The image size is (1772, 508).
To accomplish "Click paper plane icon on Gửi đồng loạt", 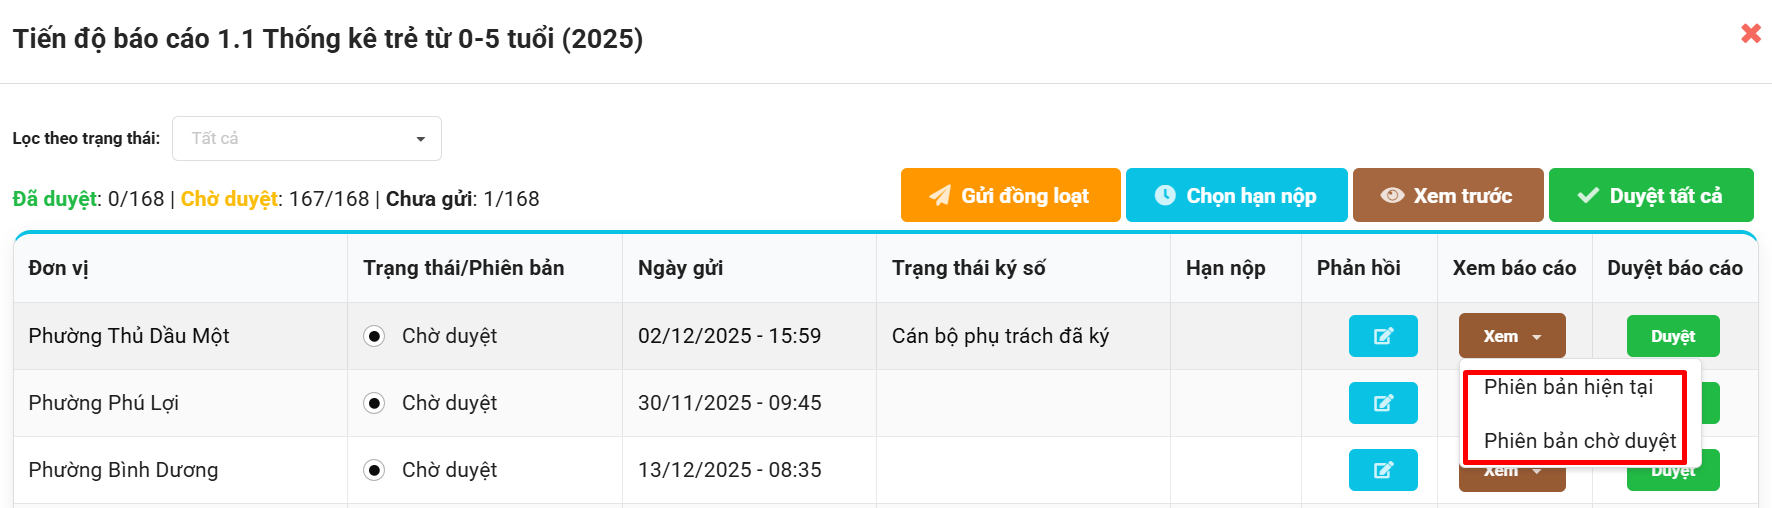I will pyautogui.click(x=940, y=196).
